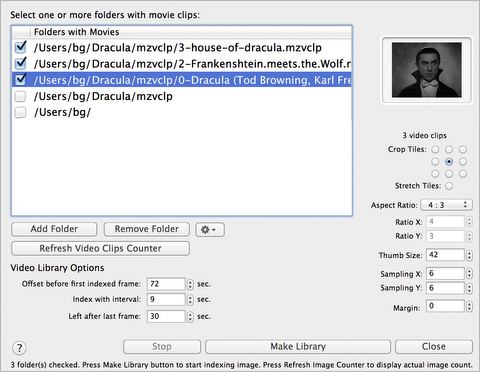Click the Dracula preview thumbnail
Screen dimensions: 480x372
[427, 70]
